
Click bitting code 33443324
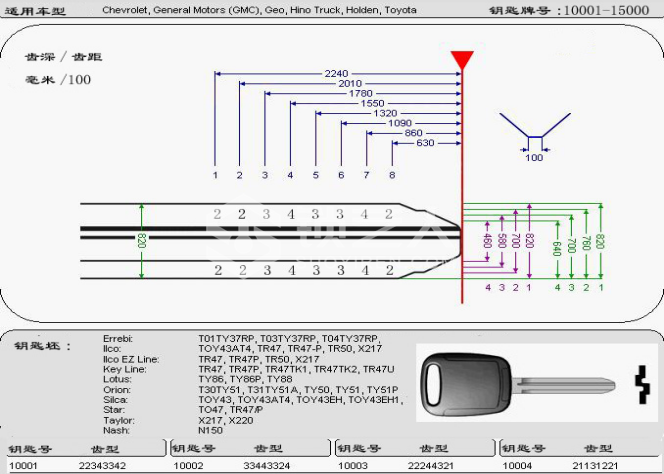[x=267, y=466]
